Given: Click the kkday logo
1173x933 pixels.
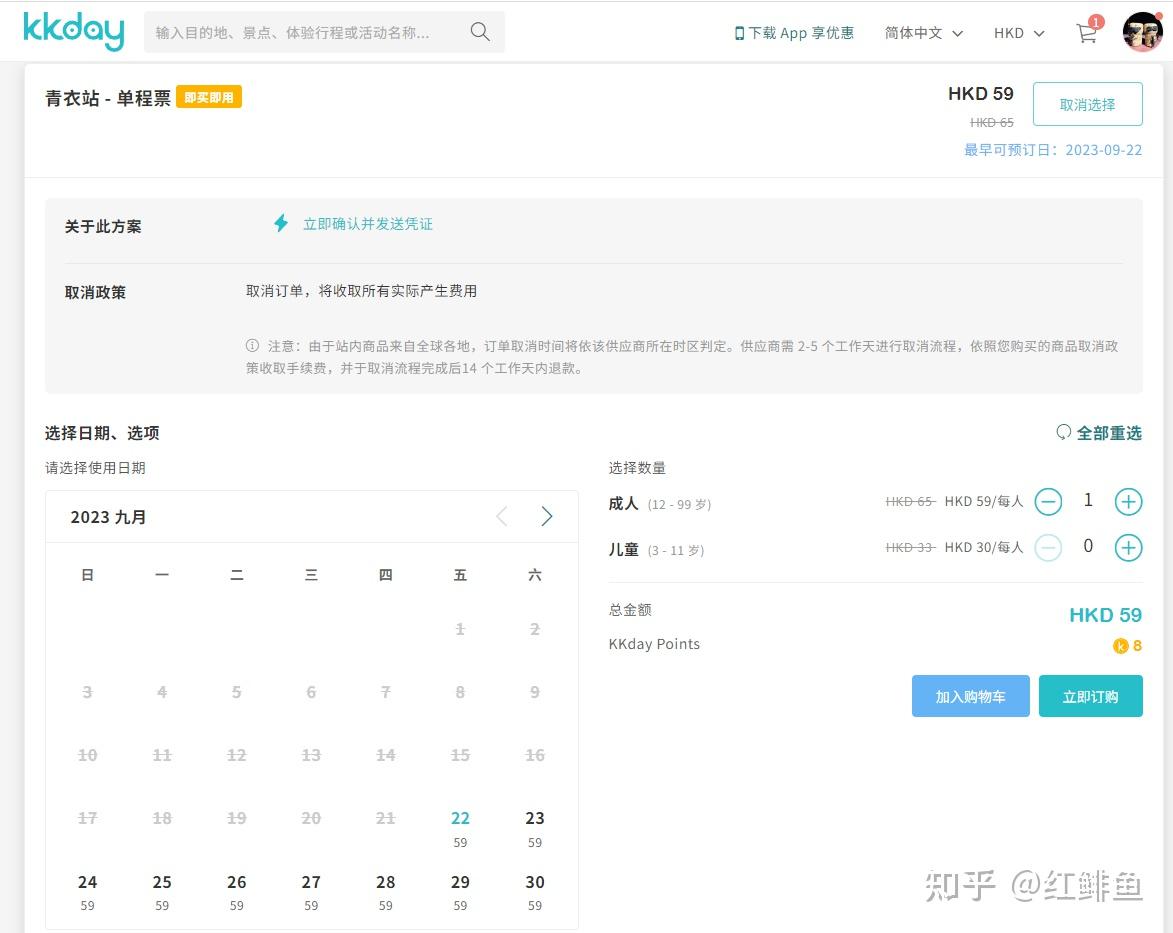Looking at the screenshot, I should coord(73,31).
